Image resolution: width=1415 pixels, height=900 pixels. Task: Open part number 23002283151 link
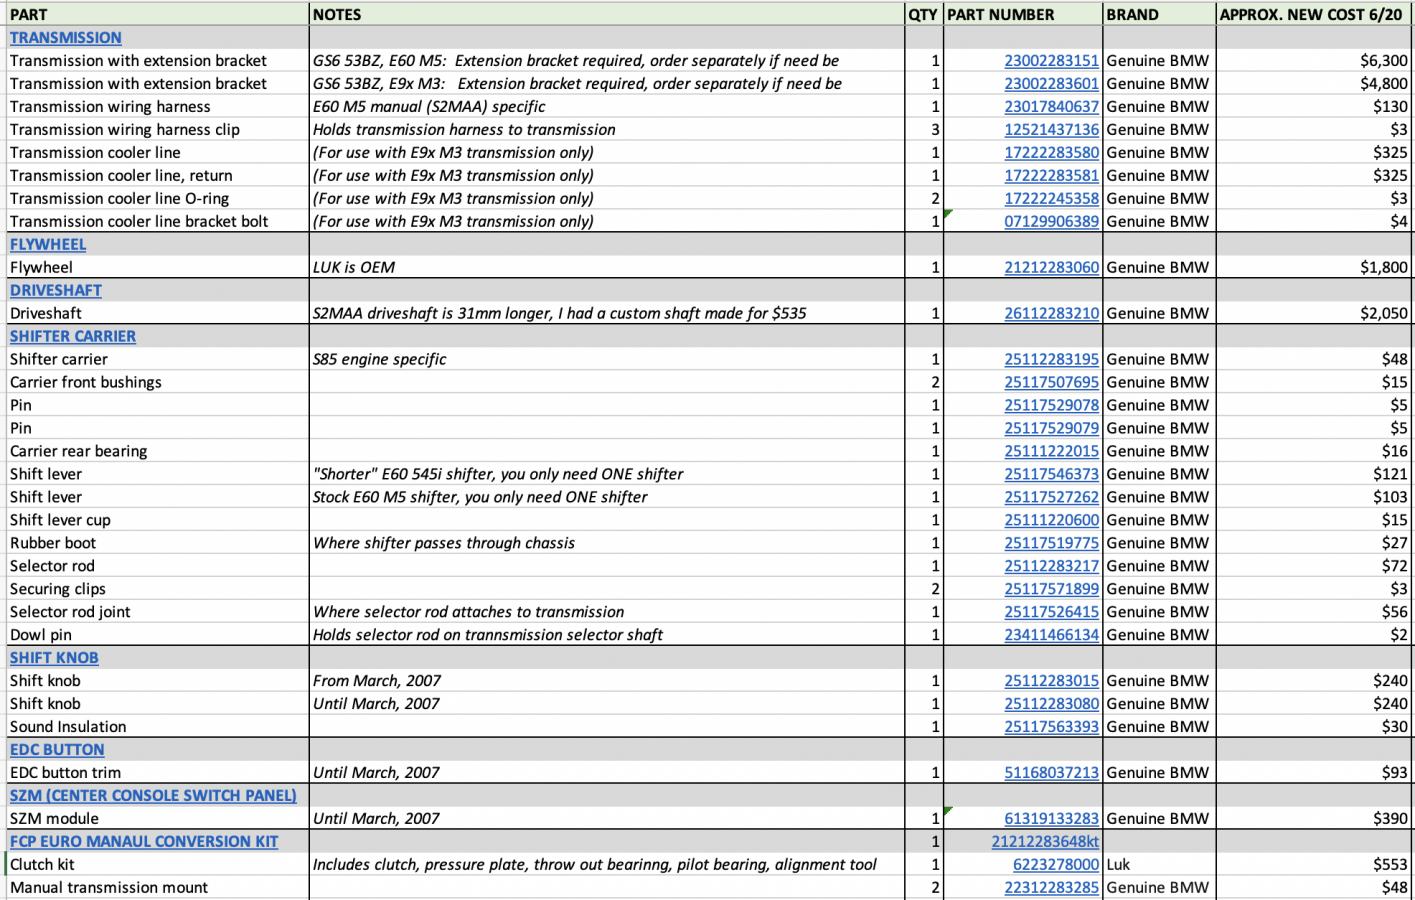tap(1051, 61)
